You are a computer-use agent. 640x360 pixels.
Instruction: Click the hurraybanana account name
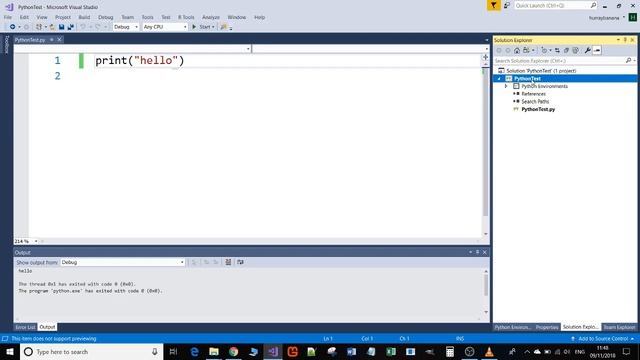604,18
